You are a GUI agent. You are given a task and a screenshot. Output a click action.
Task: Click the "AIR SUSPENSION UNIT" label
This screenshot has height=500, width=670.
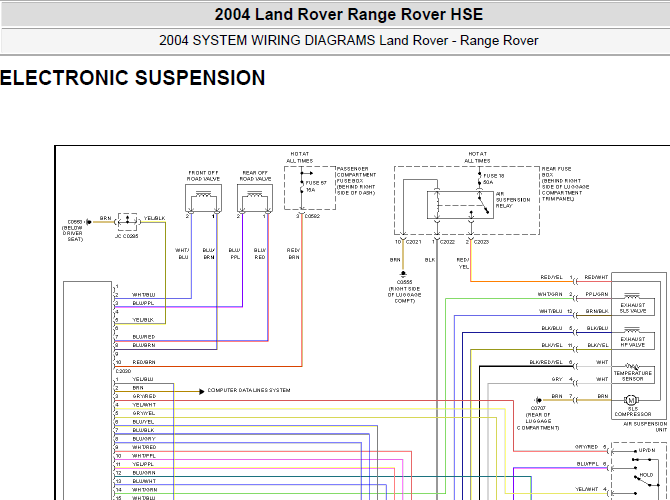tap(645, 426)
